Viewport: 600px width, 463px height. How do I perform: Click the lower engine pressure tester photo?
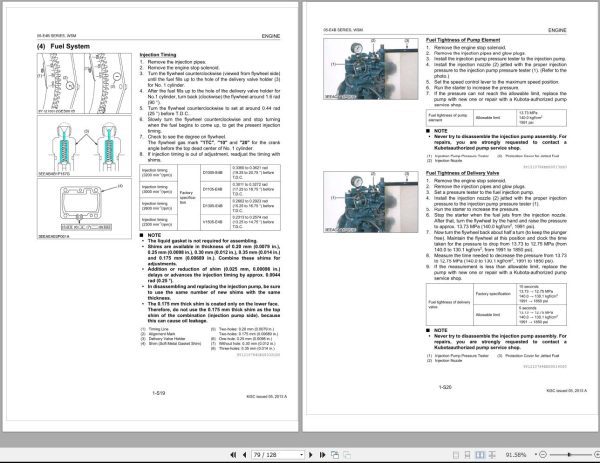[371, 202]
